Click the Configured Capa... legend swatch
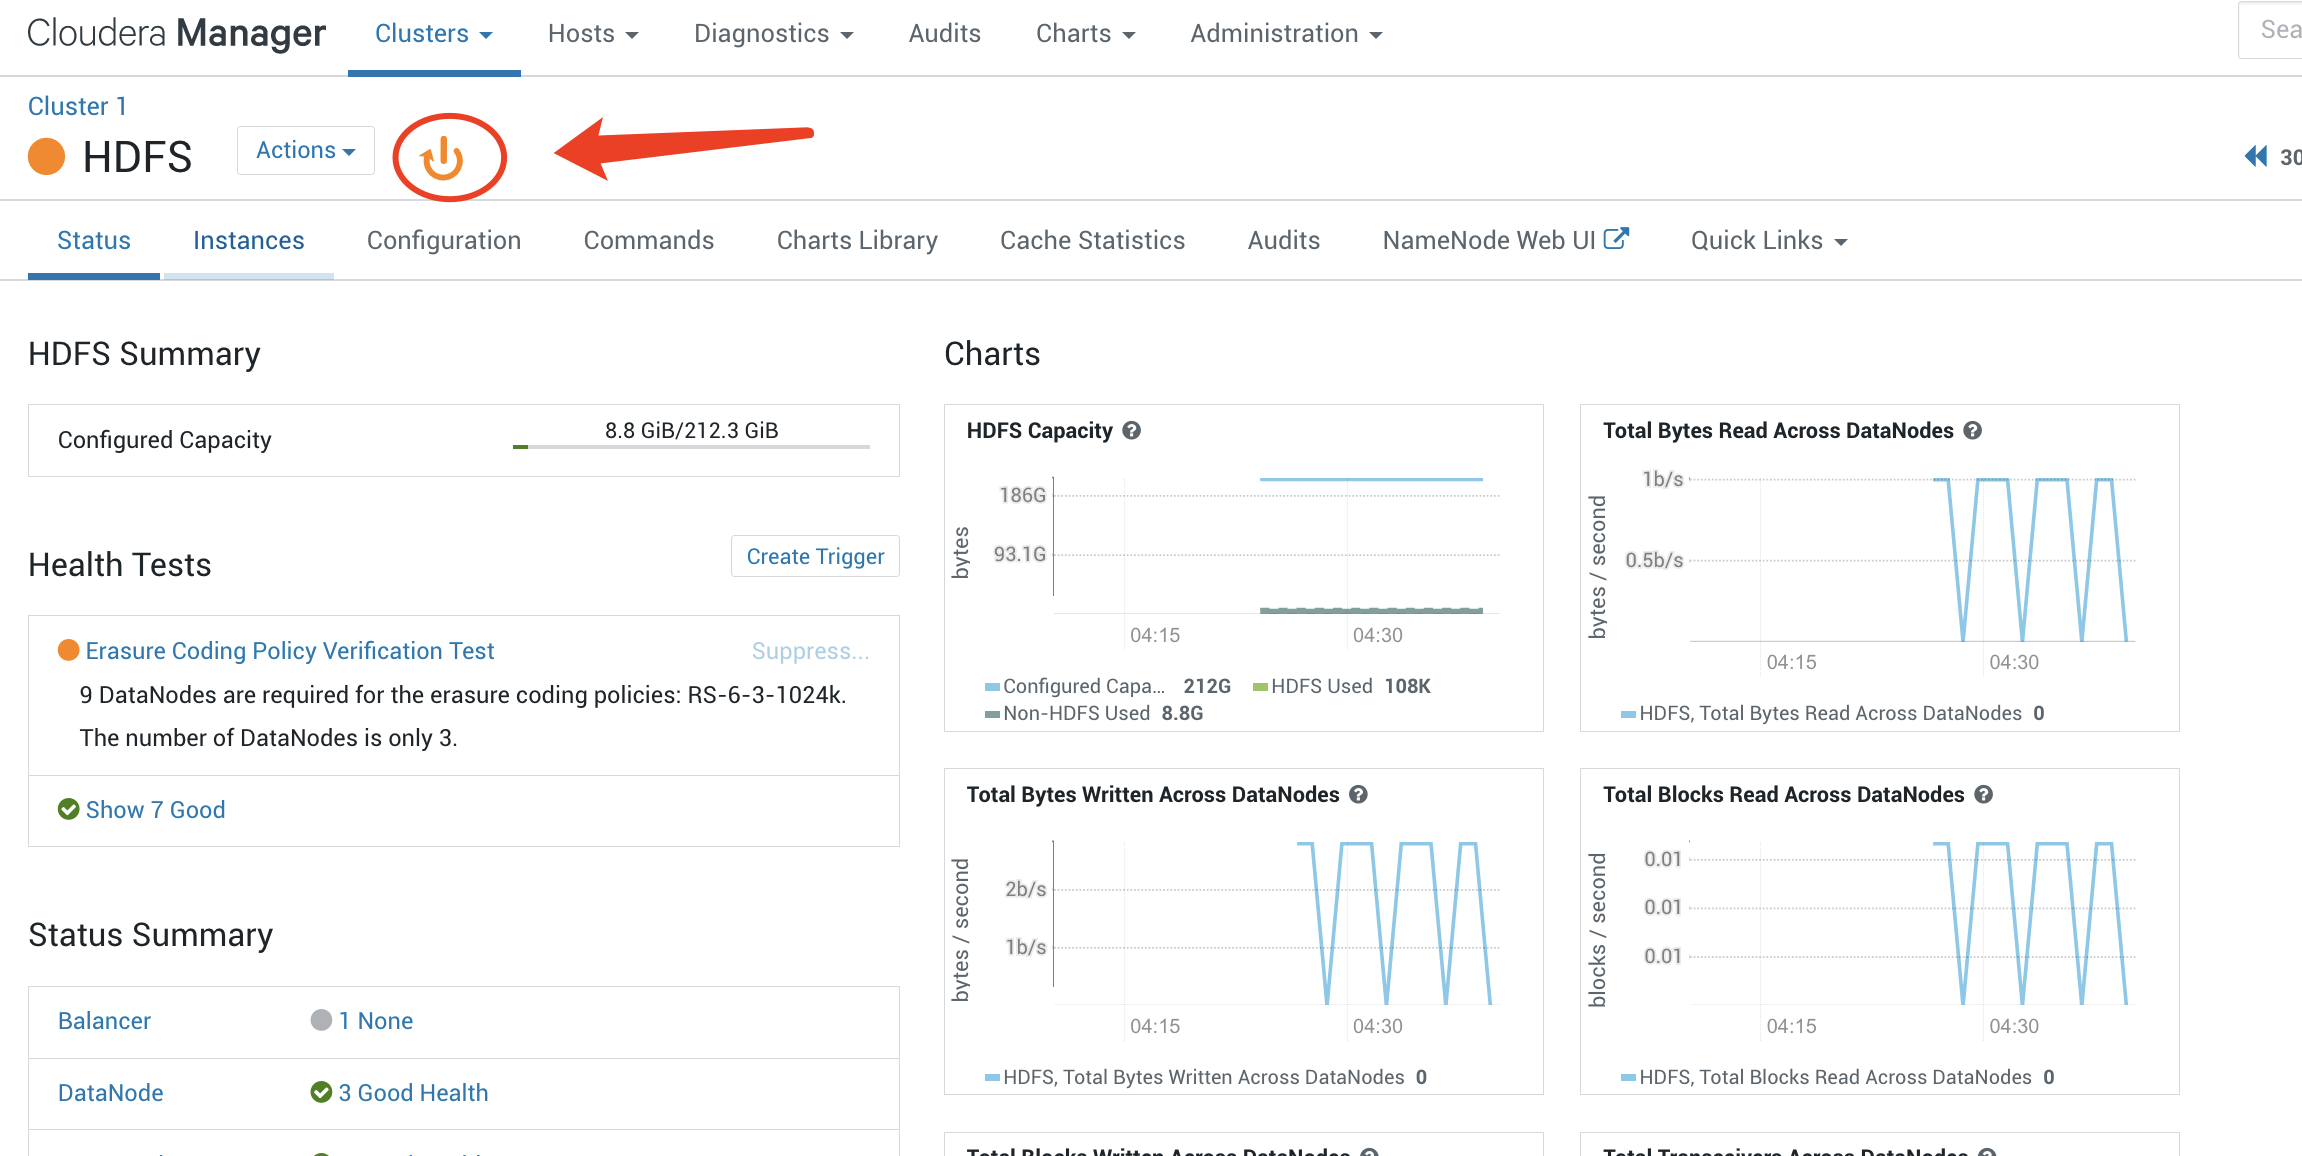2302x1156 pixels. 992,686
